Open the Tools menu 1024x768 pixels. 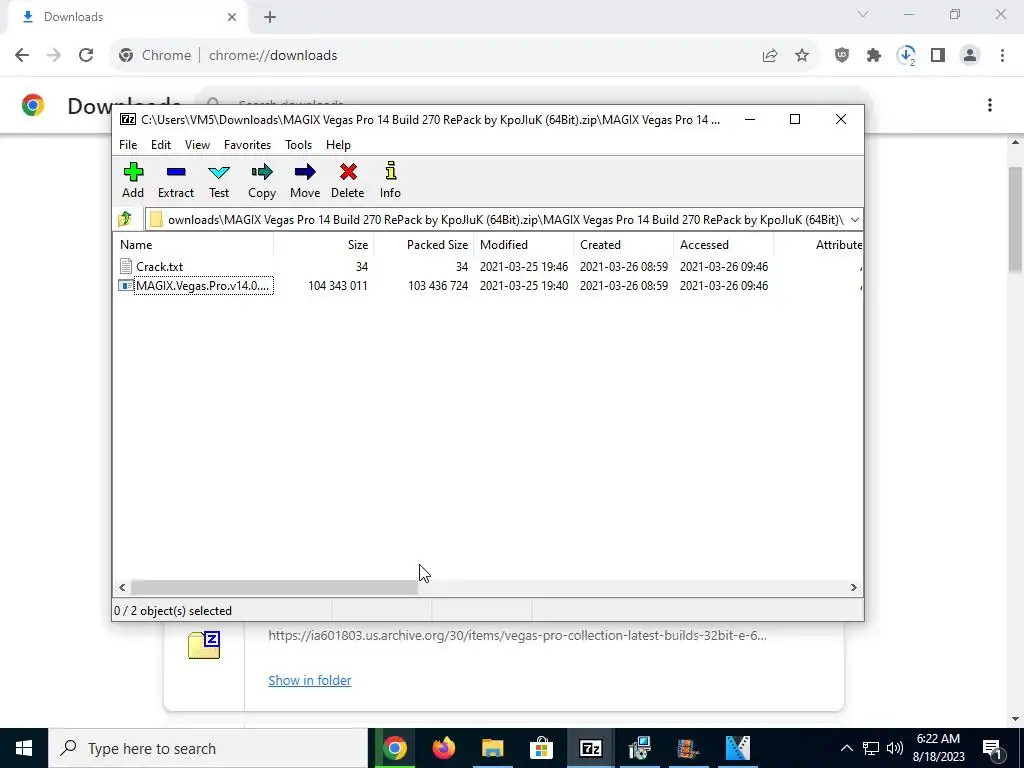[x=298, y=145]
